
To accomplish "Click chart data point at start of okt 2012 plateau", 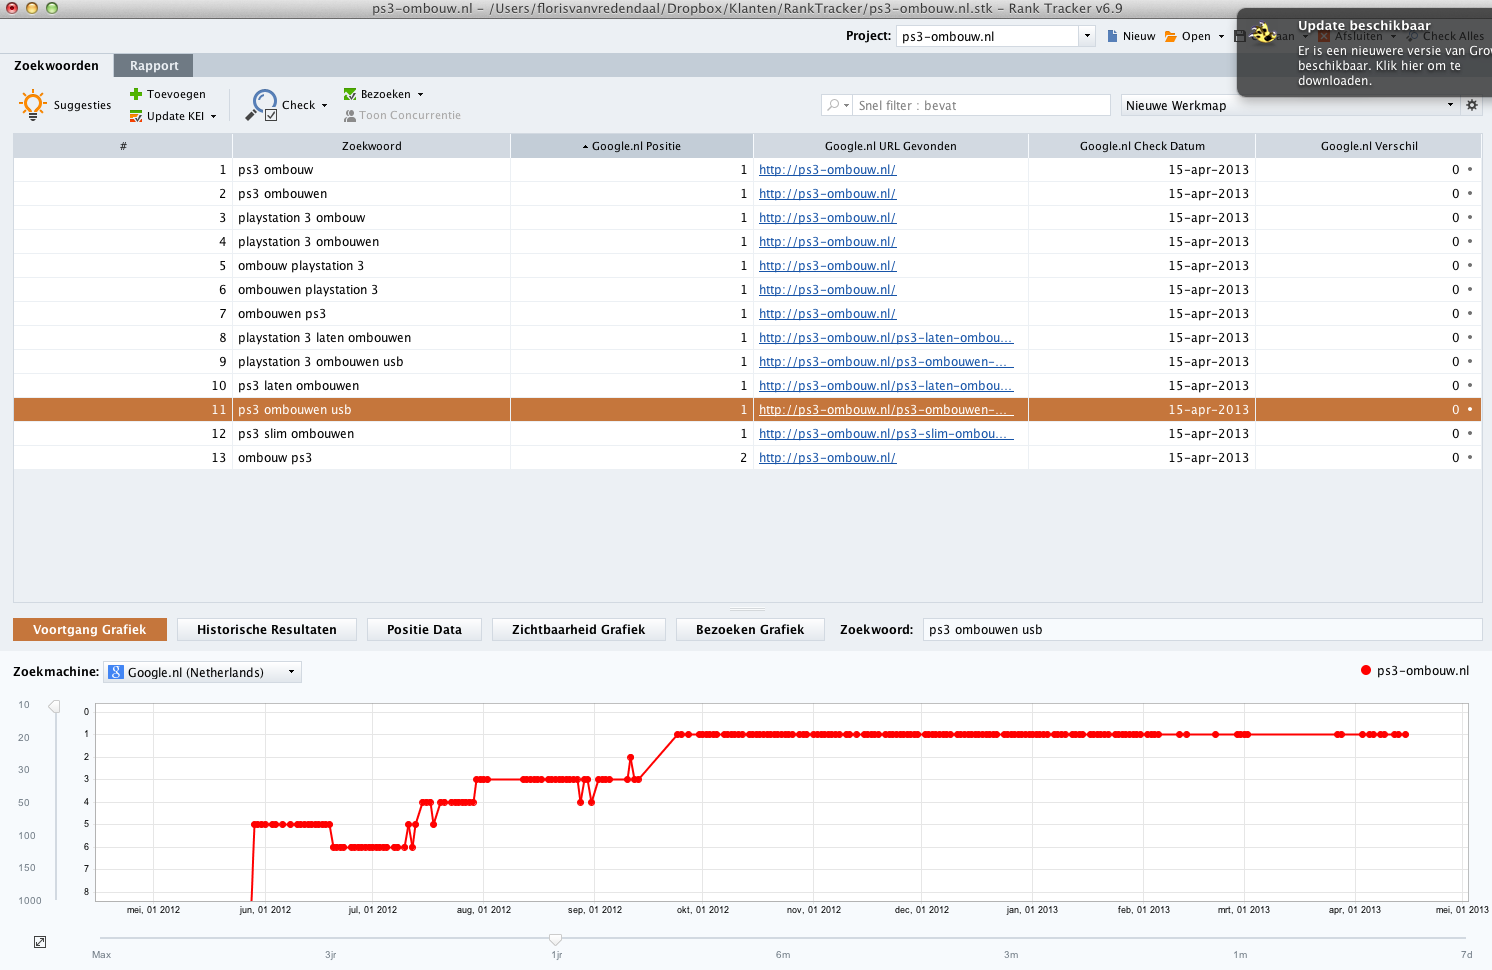I will click(678, 734).
